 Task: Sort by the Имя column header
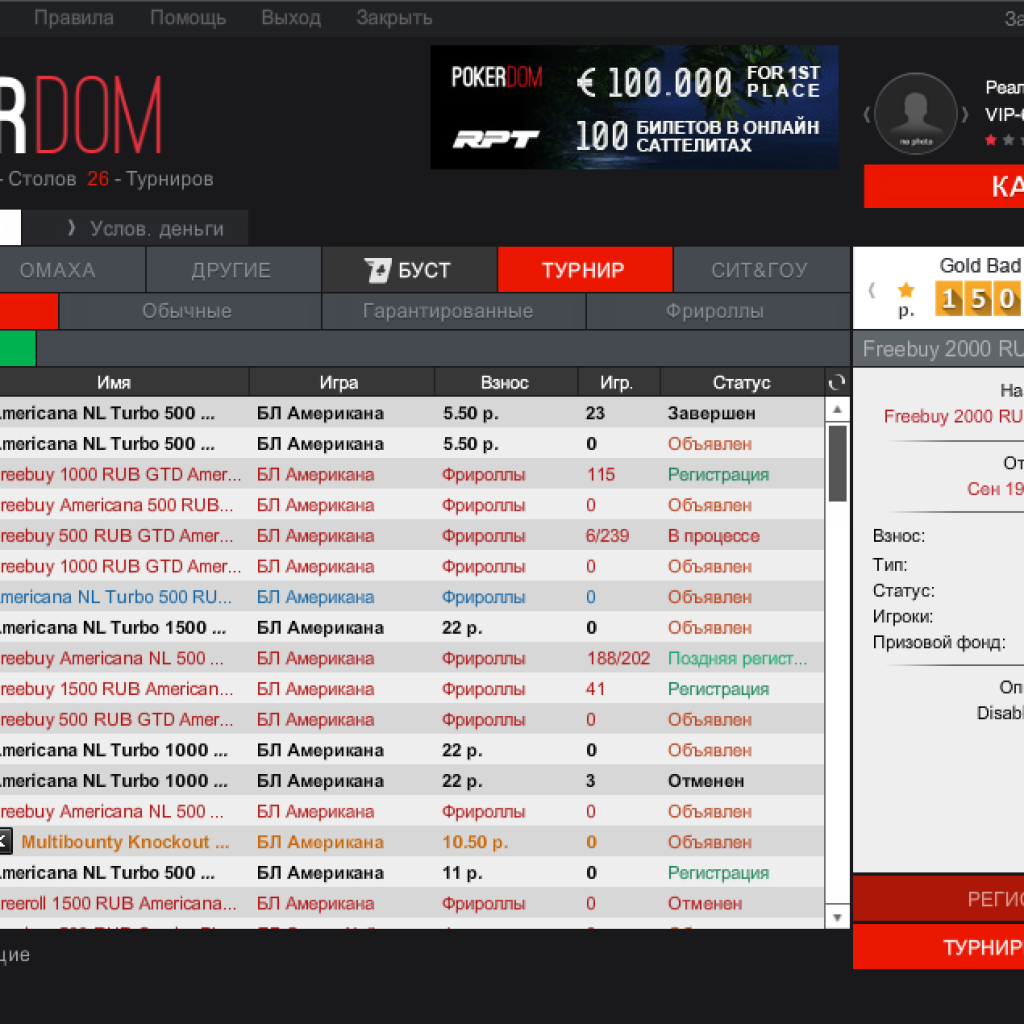(x=123, y=383)
